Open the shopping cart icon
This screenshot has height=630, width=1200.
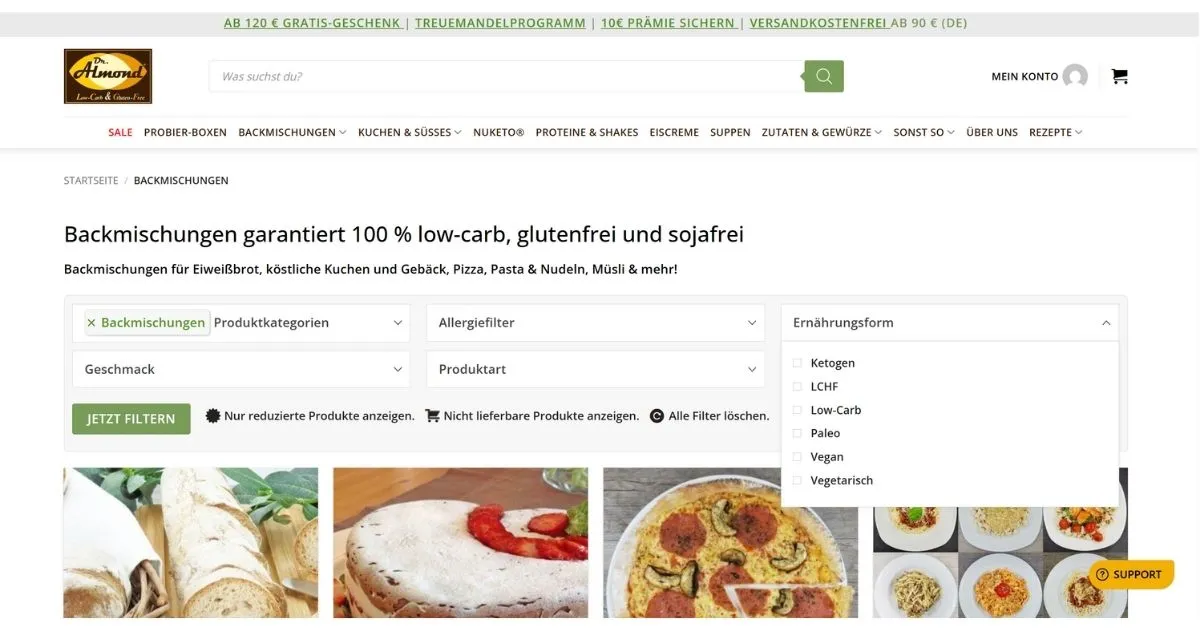pos(1119,76)
